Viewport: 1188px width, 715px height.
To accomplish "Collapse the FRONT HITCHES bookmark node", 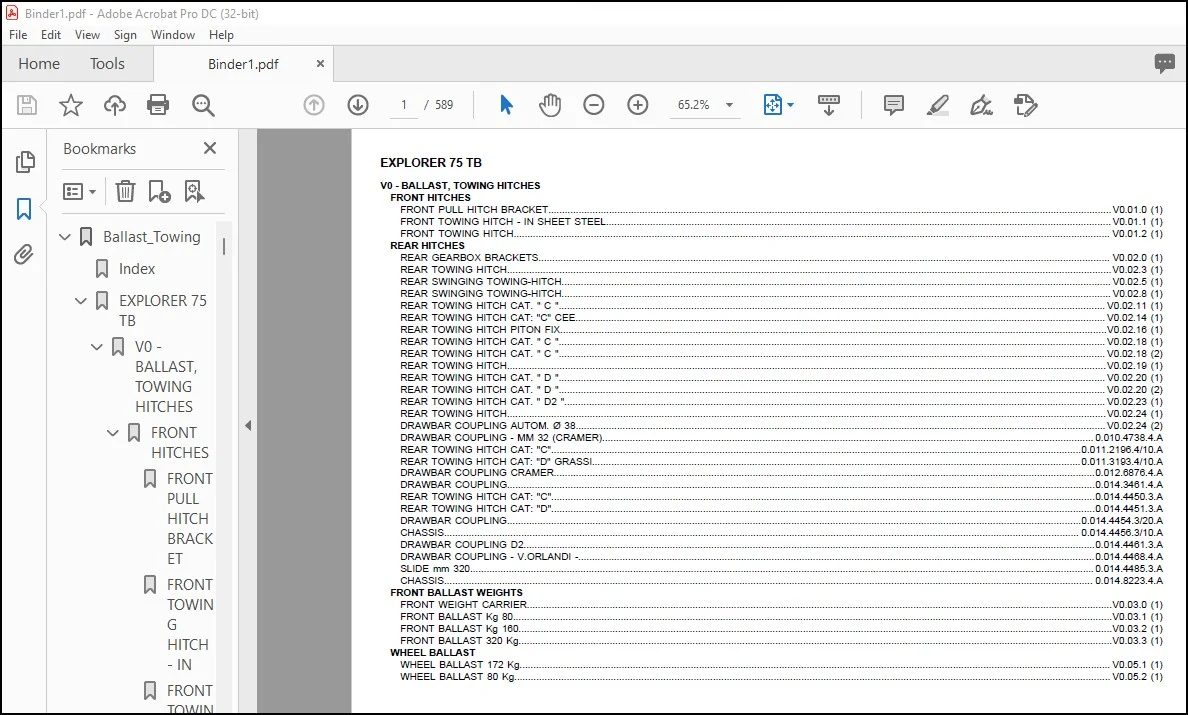I will click(113, 433).
